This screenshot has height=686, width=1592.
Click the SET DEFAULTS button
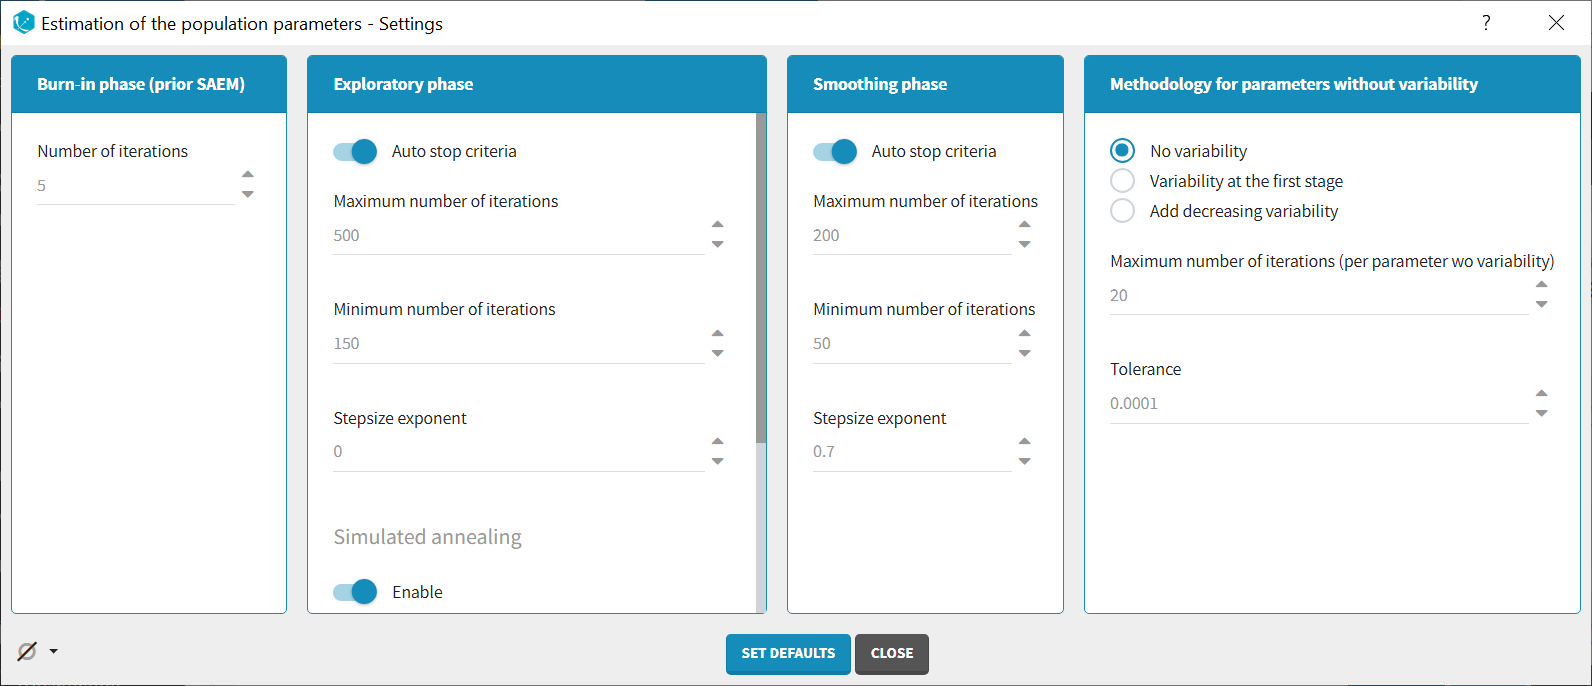tap(788, 654)
